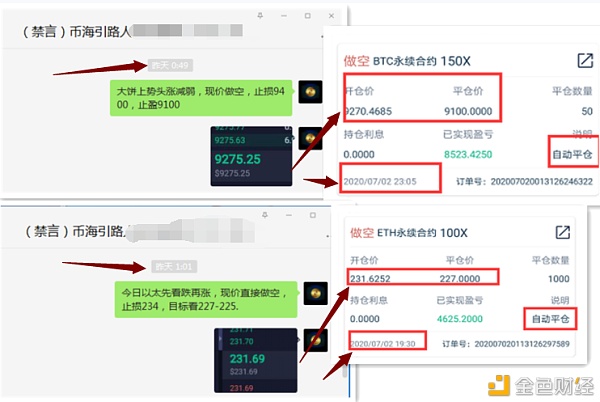Close the top chat window
Viewport: 600px width, 402px height.
tap(331, 16)
